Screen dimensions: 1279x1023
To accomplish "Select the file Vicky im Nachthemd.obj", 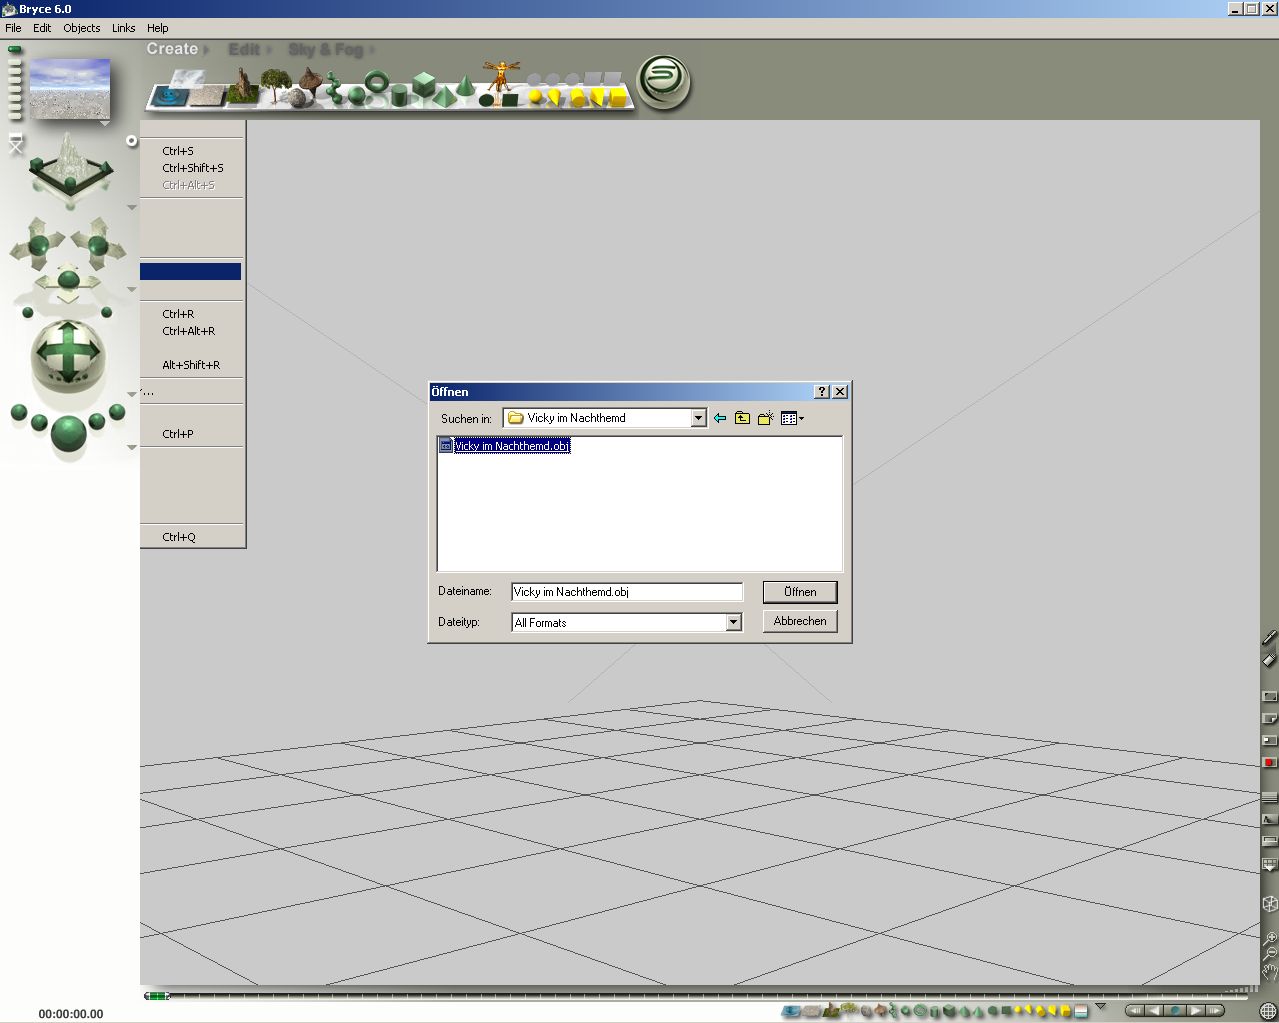I will [x=505, y=446].
